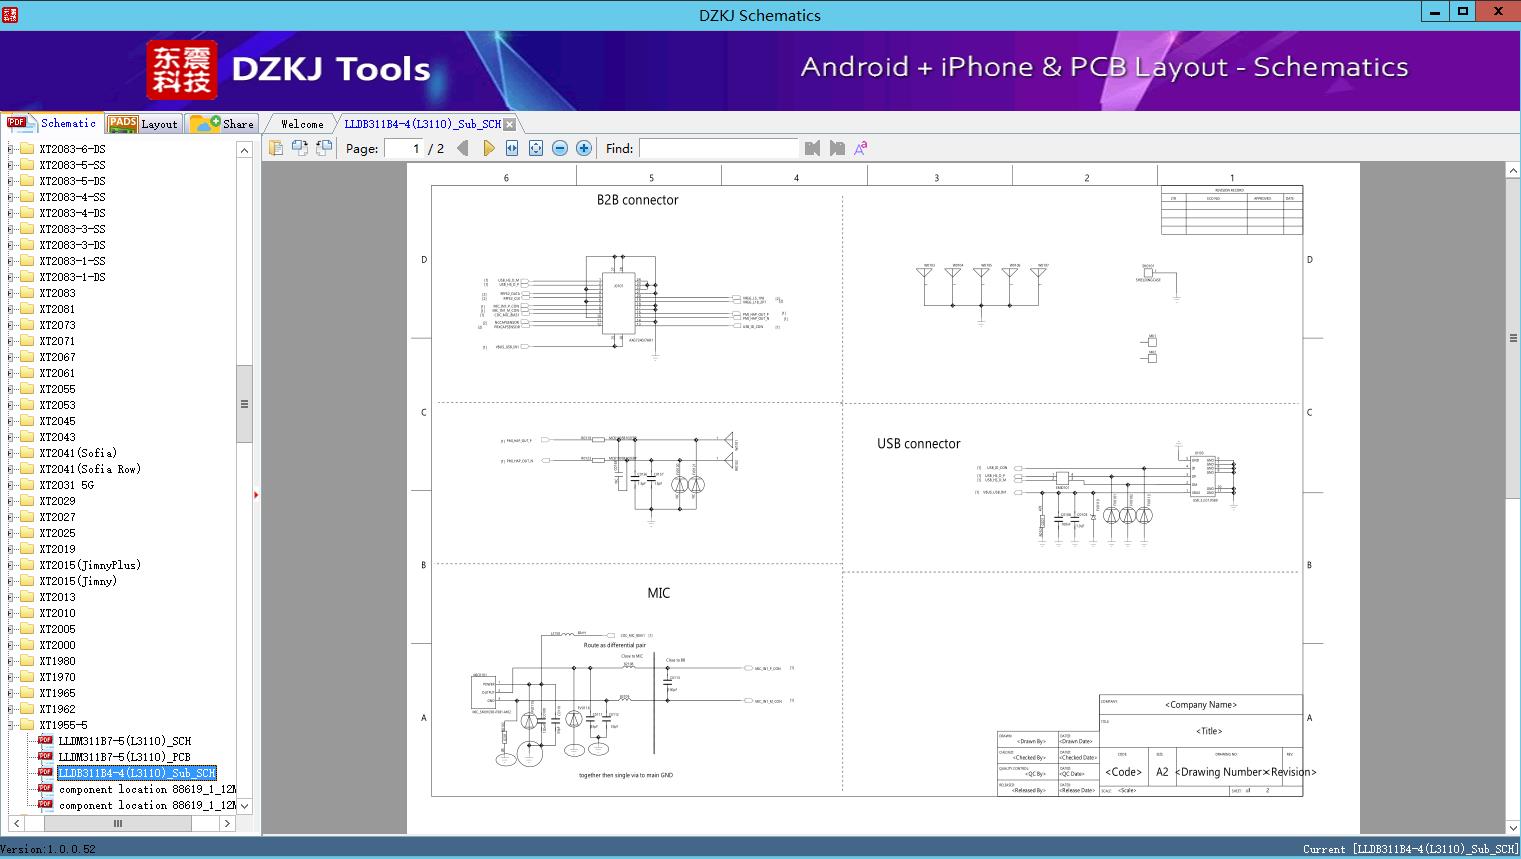Click the tree panel scroll down arrow
Viewport: 1521px width, 859px height.
pyautogui.click(x=244, y=805)
